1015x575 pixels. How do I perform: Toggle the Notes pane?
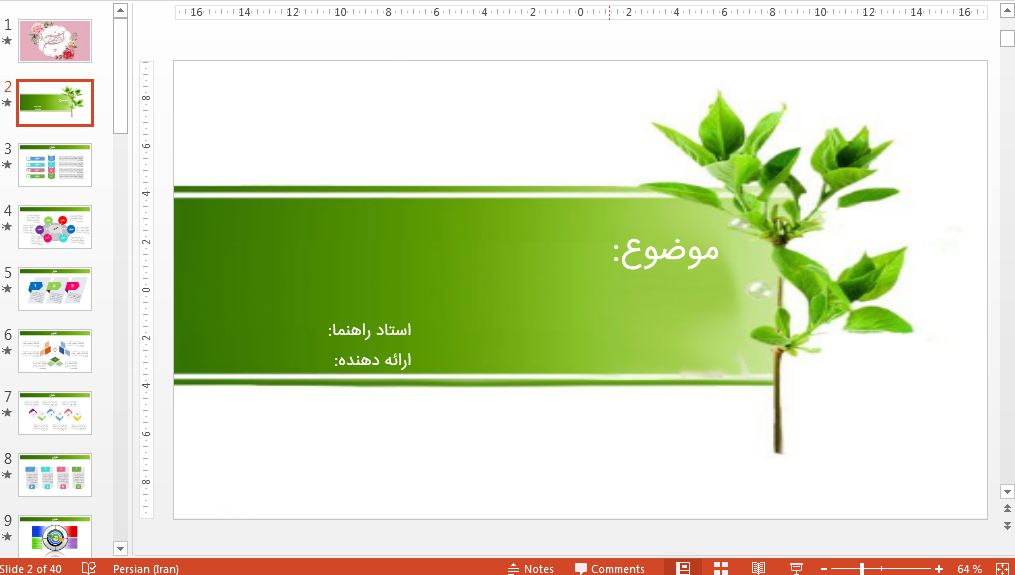(x=530, y=568)
